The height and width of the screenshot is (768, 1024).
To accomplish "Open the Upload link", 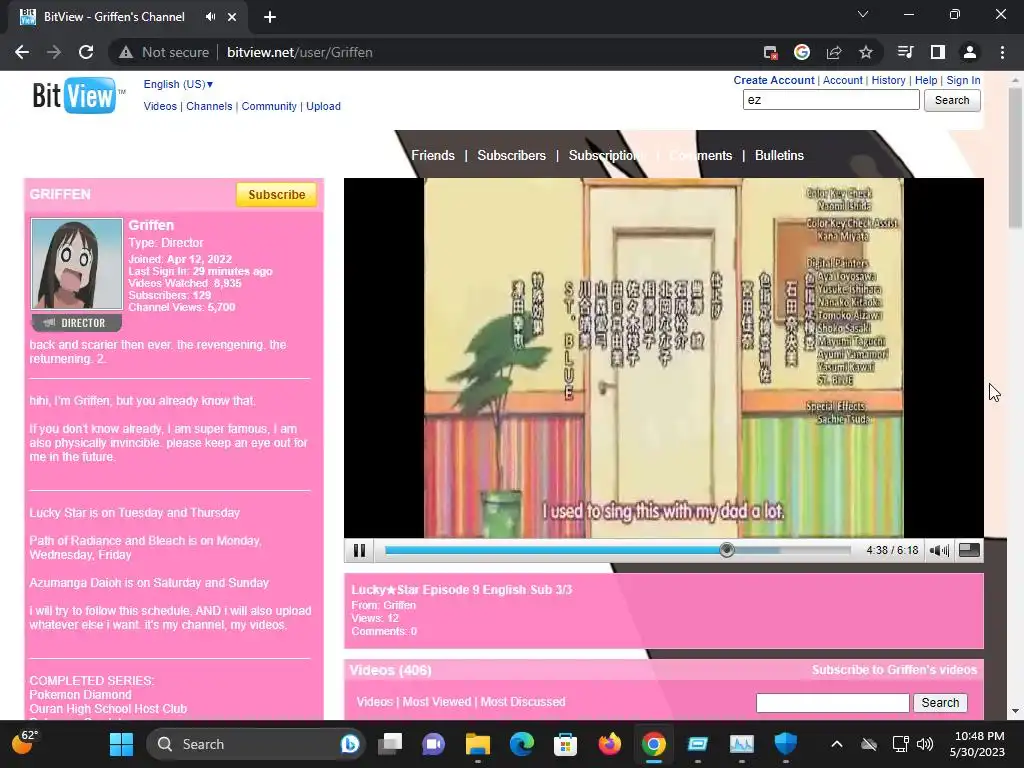I will (323, 106).
